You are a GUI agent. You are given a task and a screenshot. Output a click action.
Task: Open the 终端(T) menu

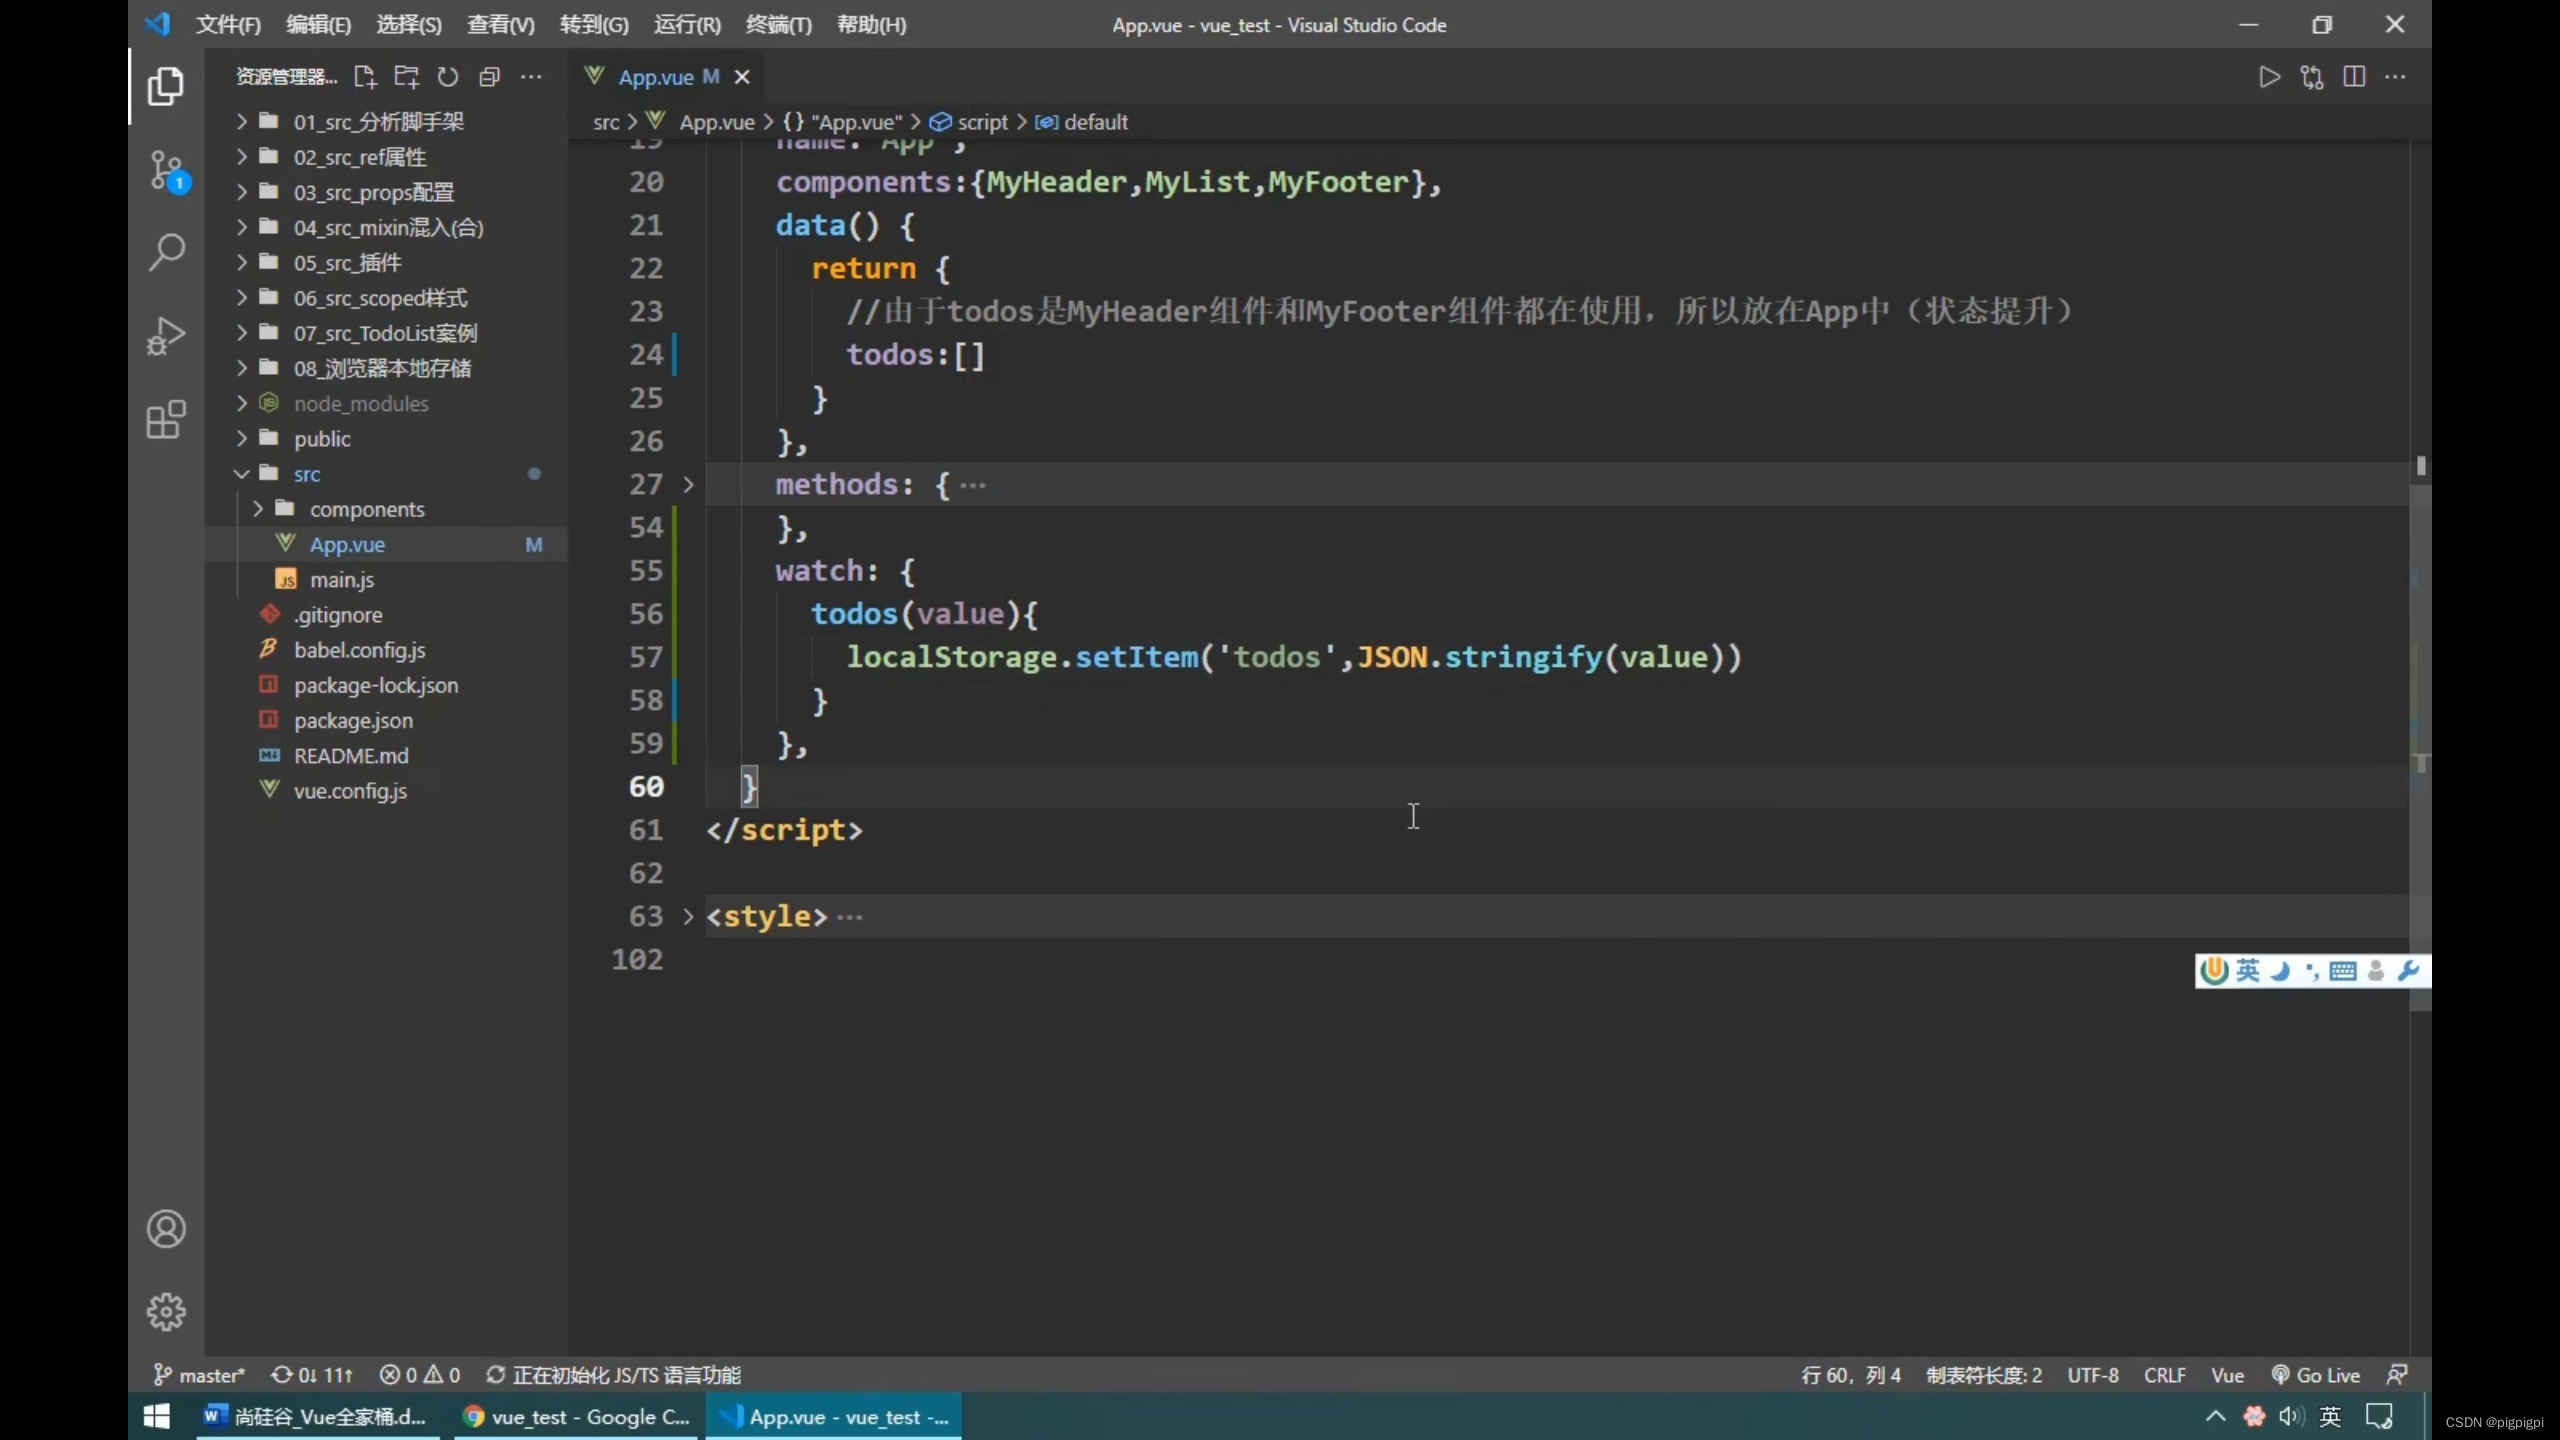tap(779, 25)
